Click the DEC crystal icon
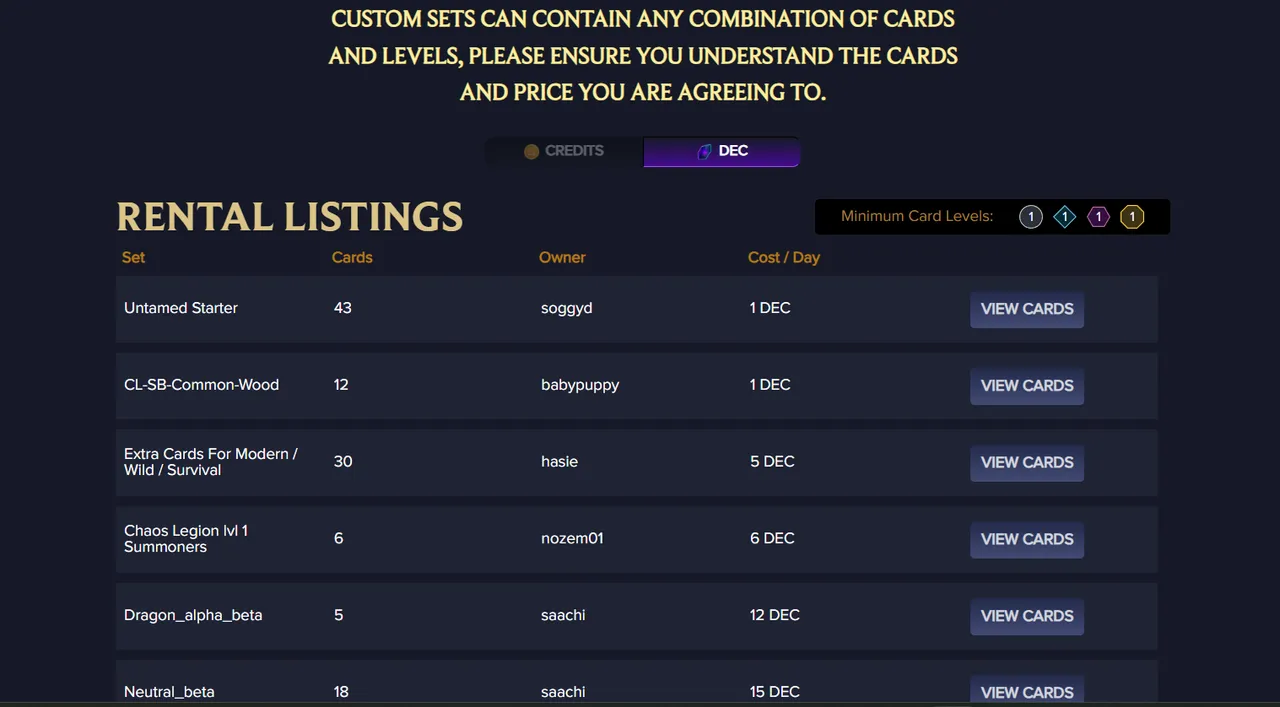The image size is (1280, 707). 705,151
